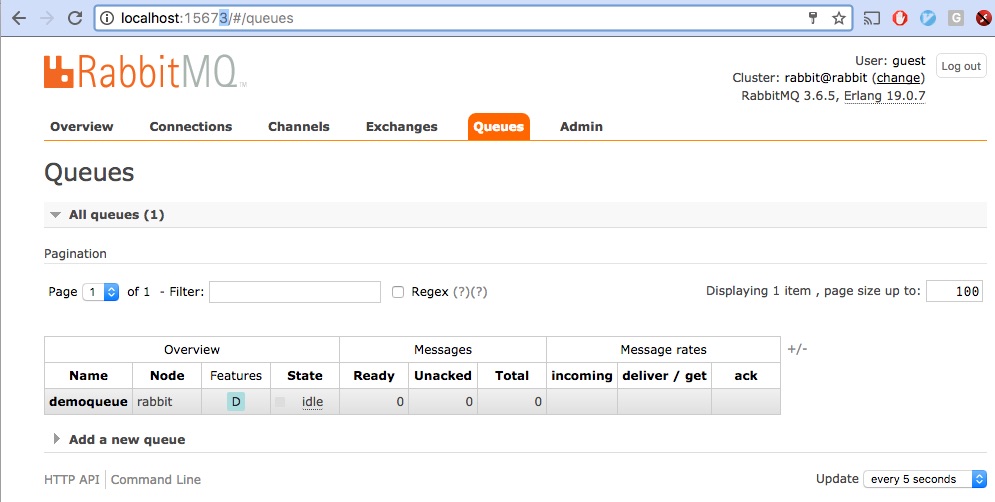The image size is (995, 502).
Task: Click the Log out button
Action: point(961,66)
